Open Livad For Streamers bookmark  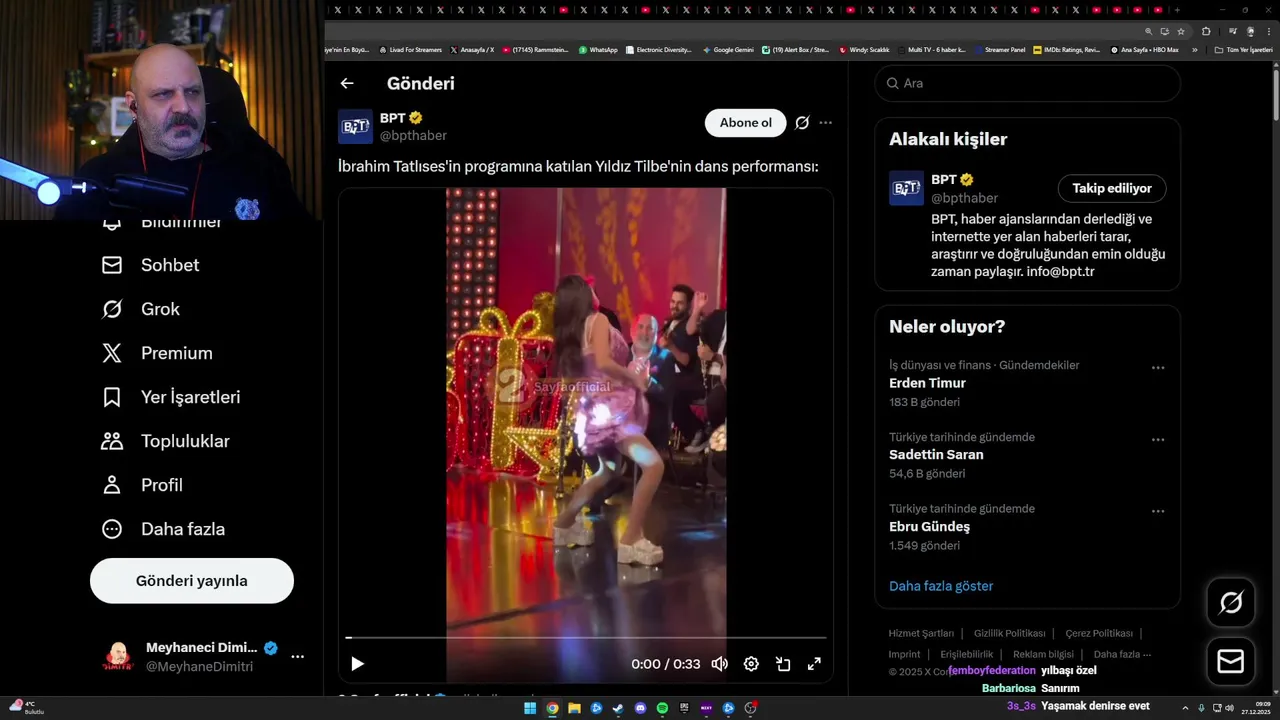pos(410,50)
